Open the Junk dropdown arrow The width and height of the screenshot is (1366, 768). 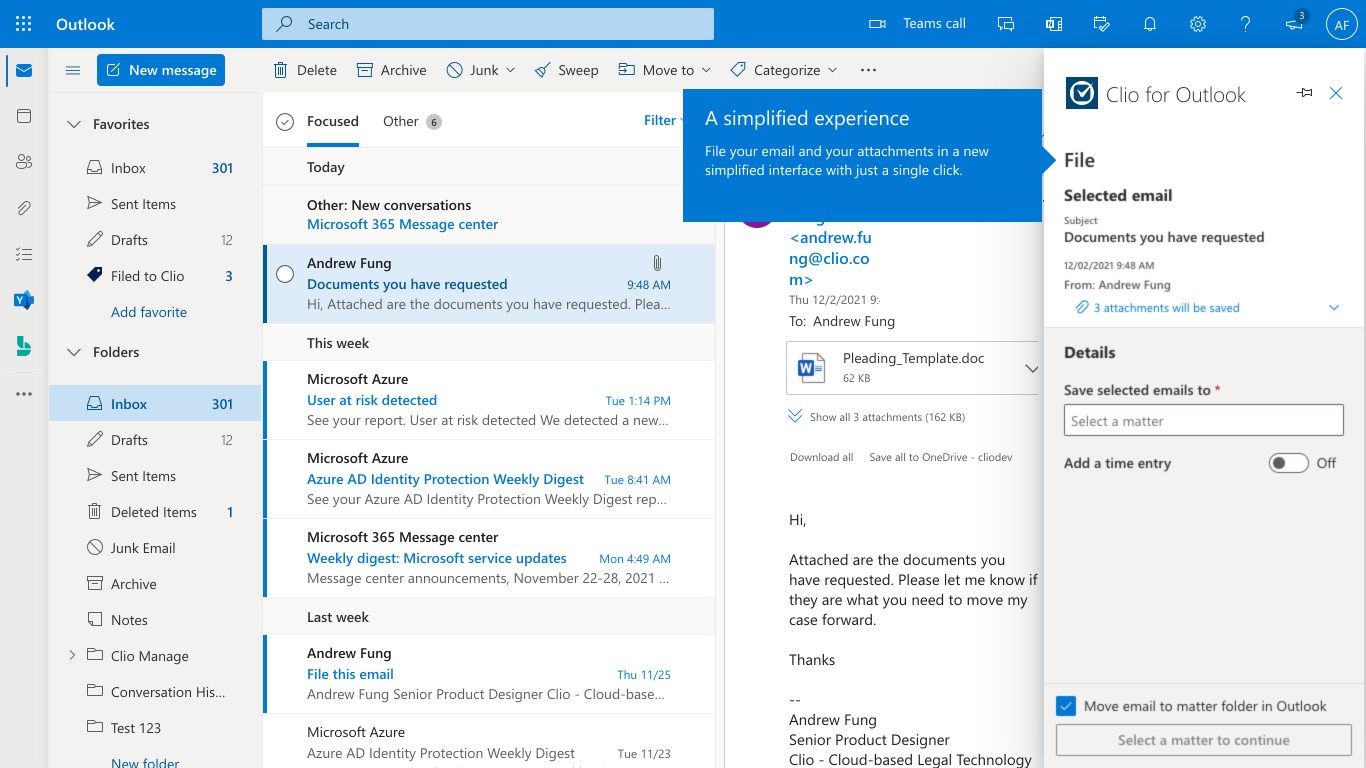[511, 70]
